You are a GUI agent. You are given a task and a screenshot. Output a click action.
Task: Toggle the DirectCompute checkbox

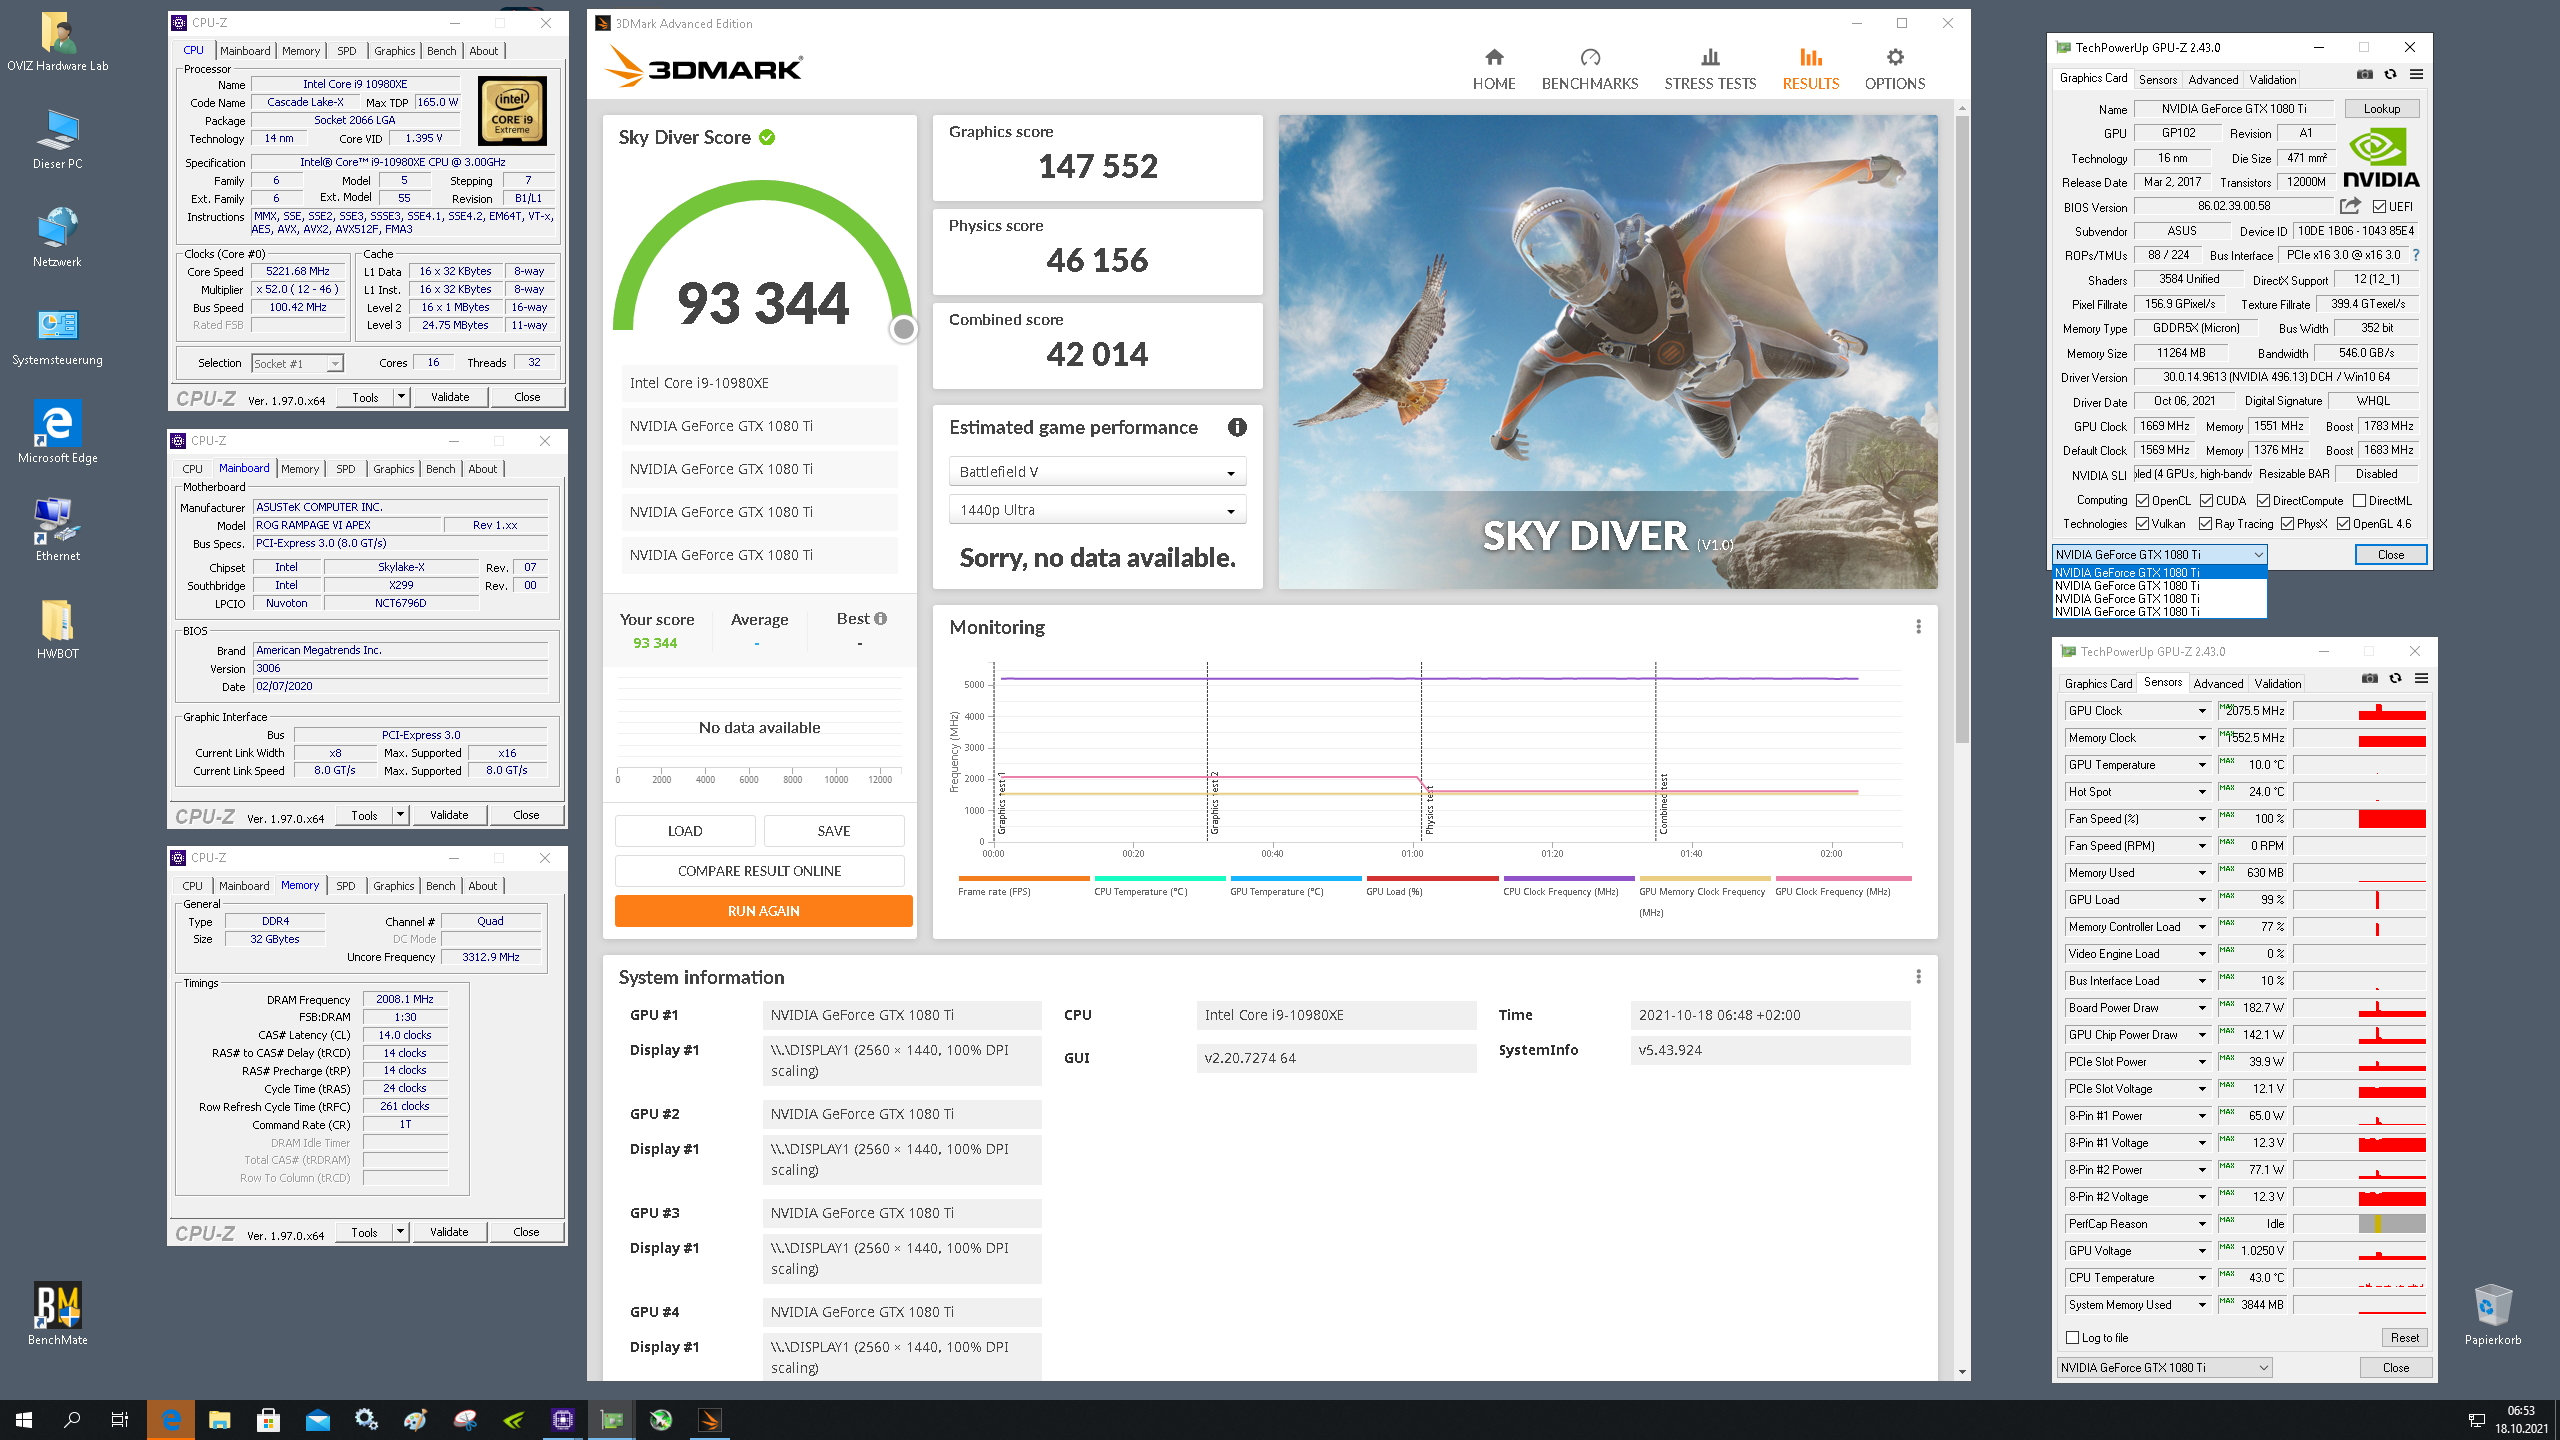pos(2263,501)
